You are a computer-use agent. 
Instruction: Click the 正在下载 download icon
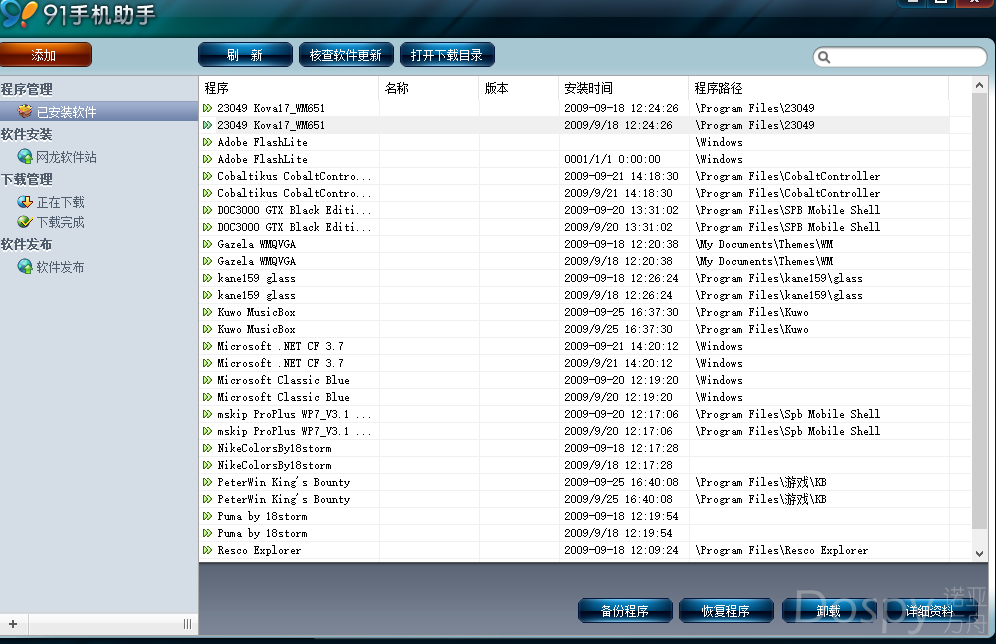tap(25, 201)
